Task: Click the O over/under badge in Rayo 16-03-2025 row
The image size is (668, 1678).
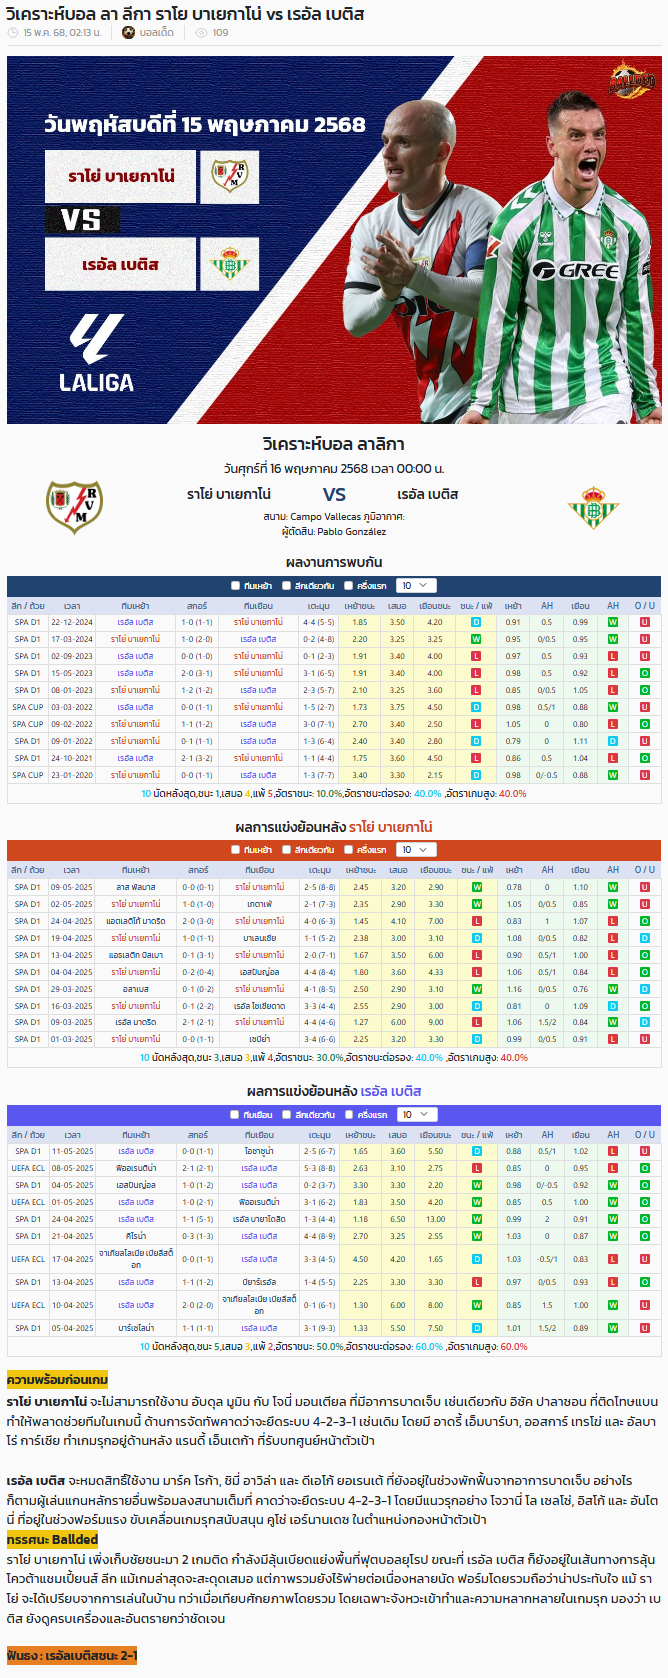Action: [645, 1006]
